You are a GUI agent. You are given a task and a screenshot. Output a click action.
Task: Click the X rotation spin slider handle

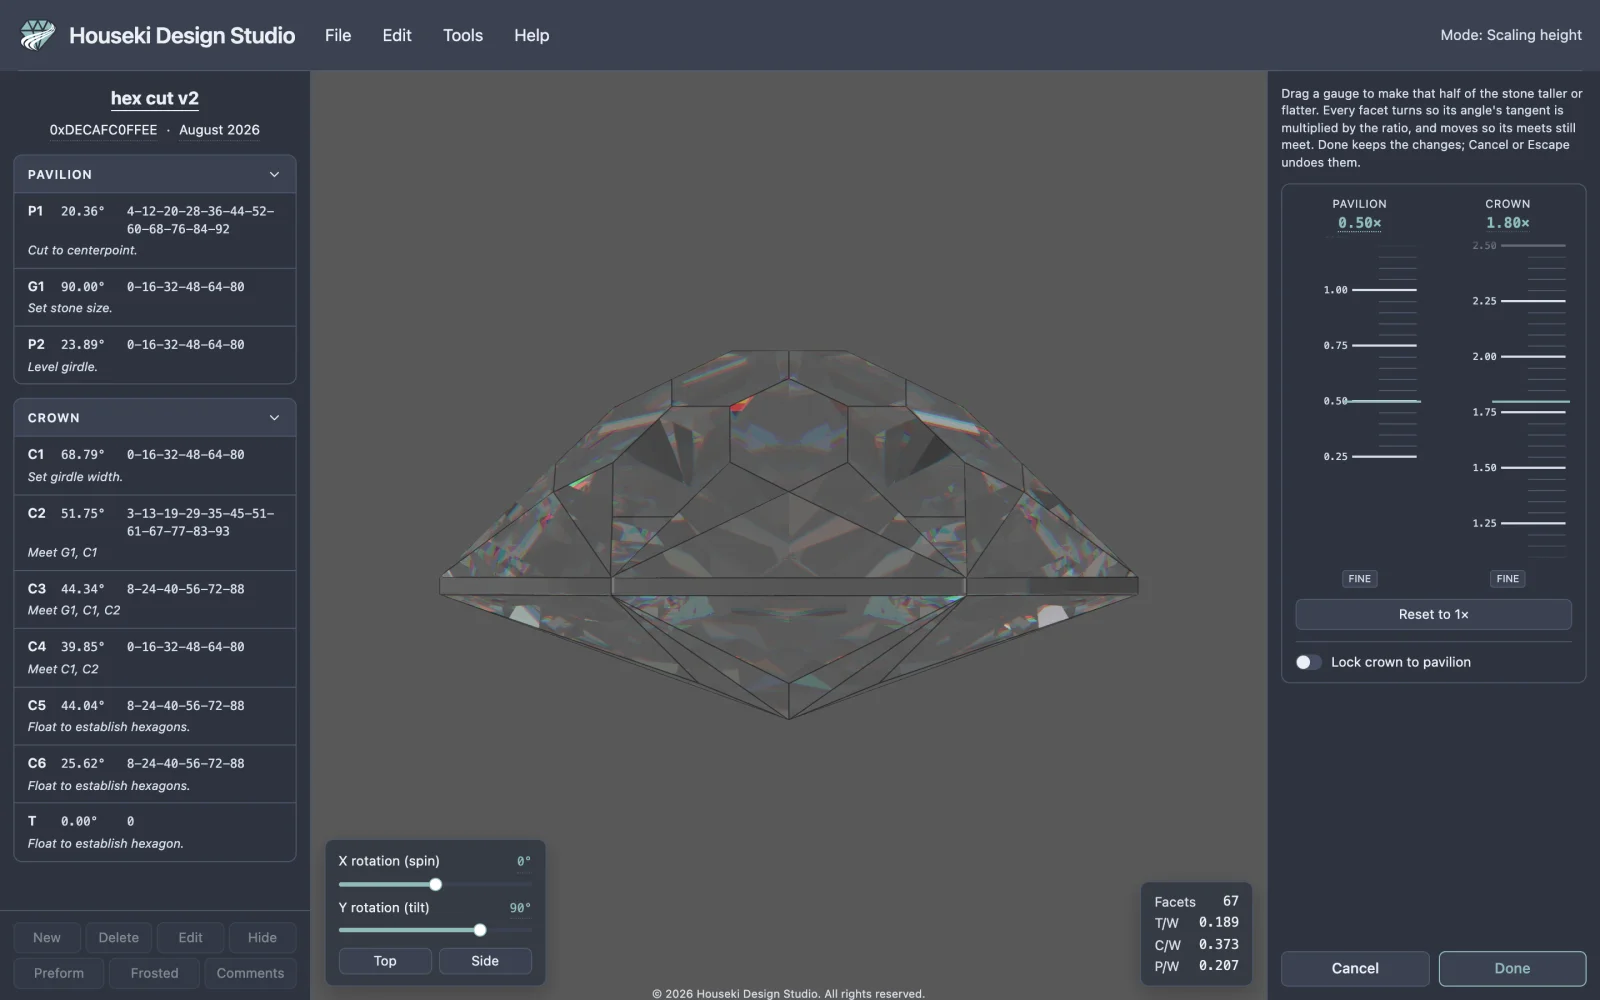pyautogui.click(x=435, y=884)
